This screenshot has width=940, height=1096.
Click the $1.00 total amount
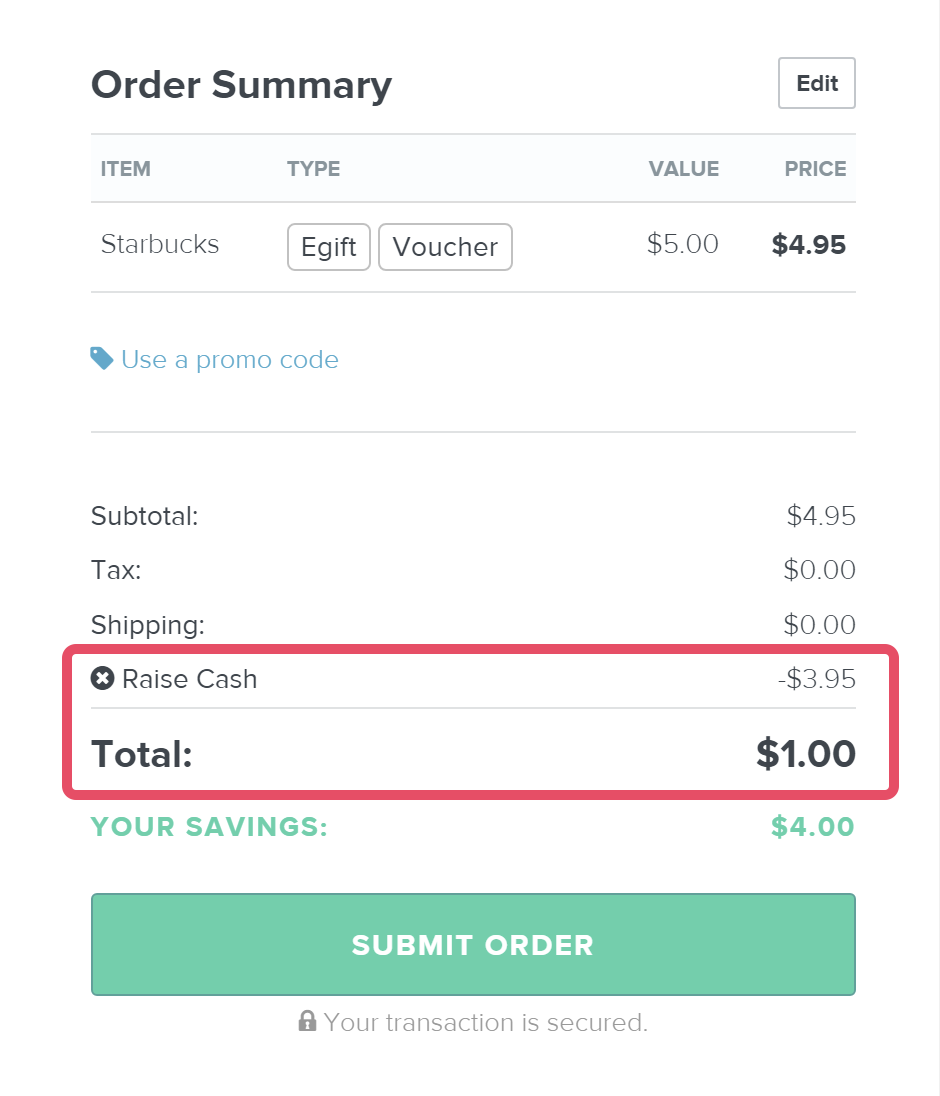(x=805, y=754)
